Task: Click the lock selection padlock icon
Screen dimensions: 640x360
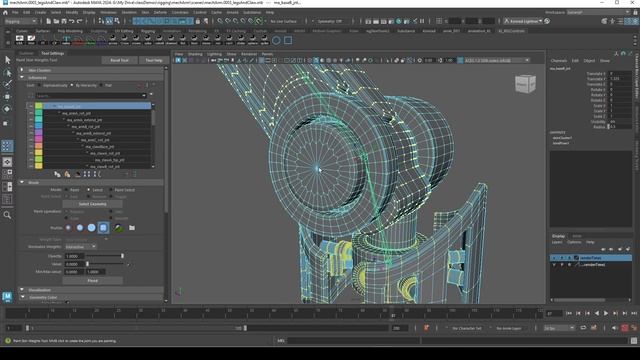Action: [198, 21]
